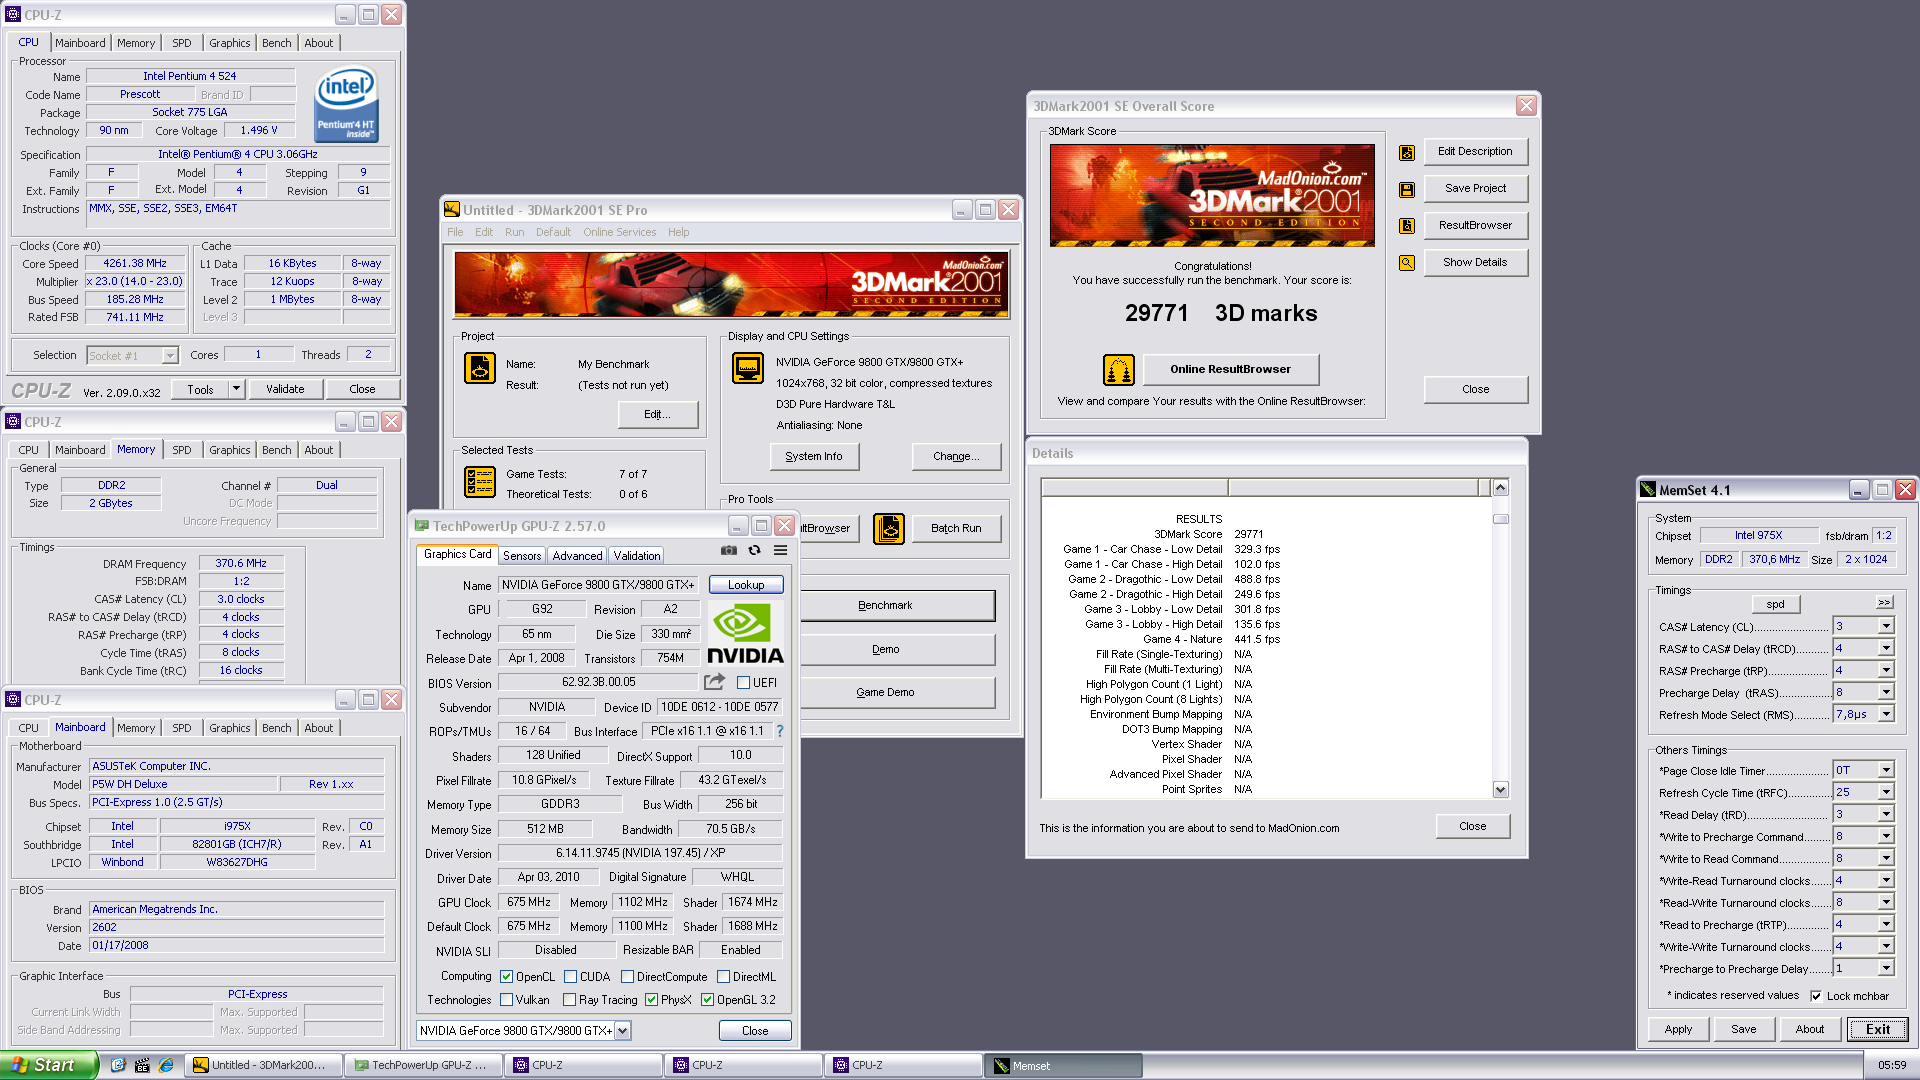
Task: Click the Lookup button in GPU-Z
Action: pos(746,584)
